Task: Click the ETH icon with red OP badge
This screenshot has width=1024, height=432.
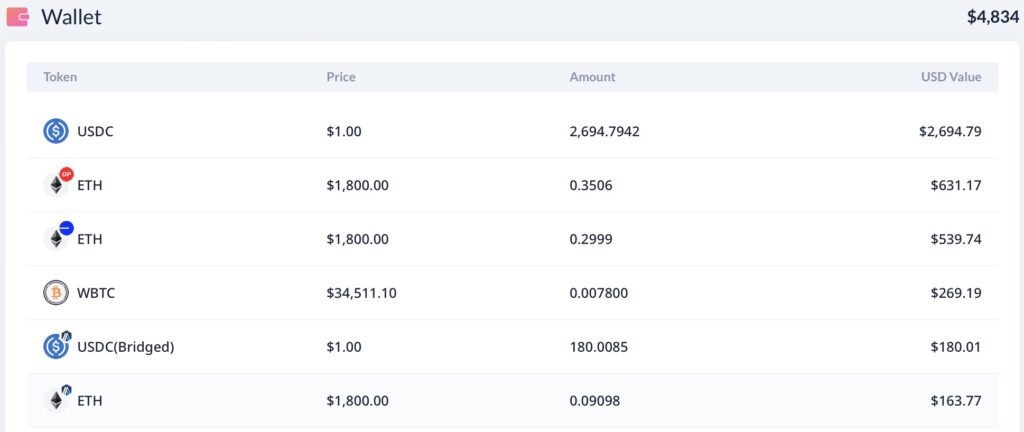Action: point(57,185)
